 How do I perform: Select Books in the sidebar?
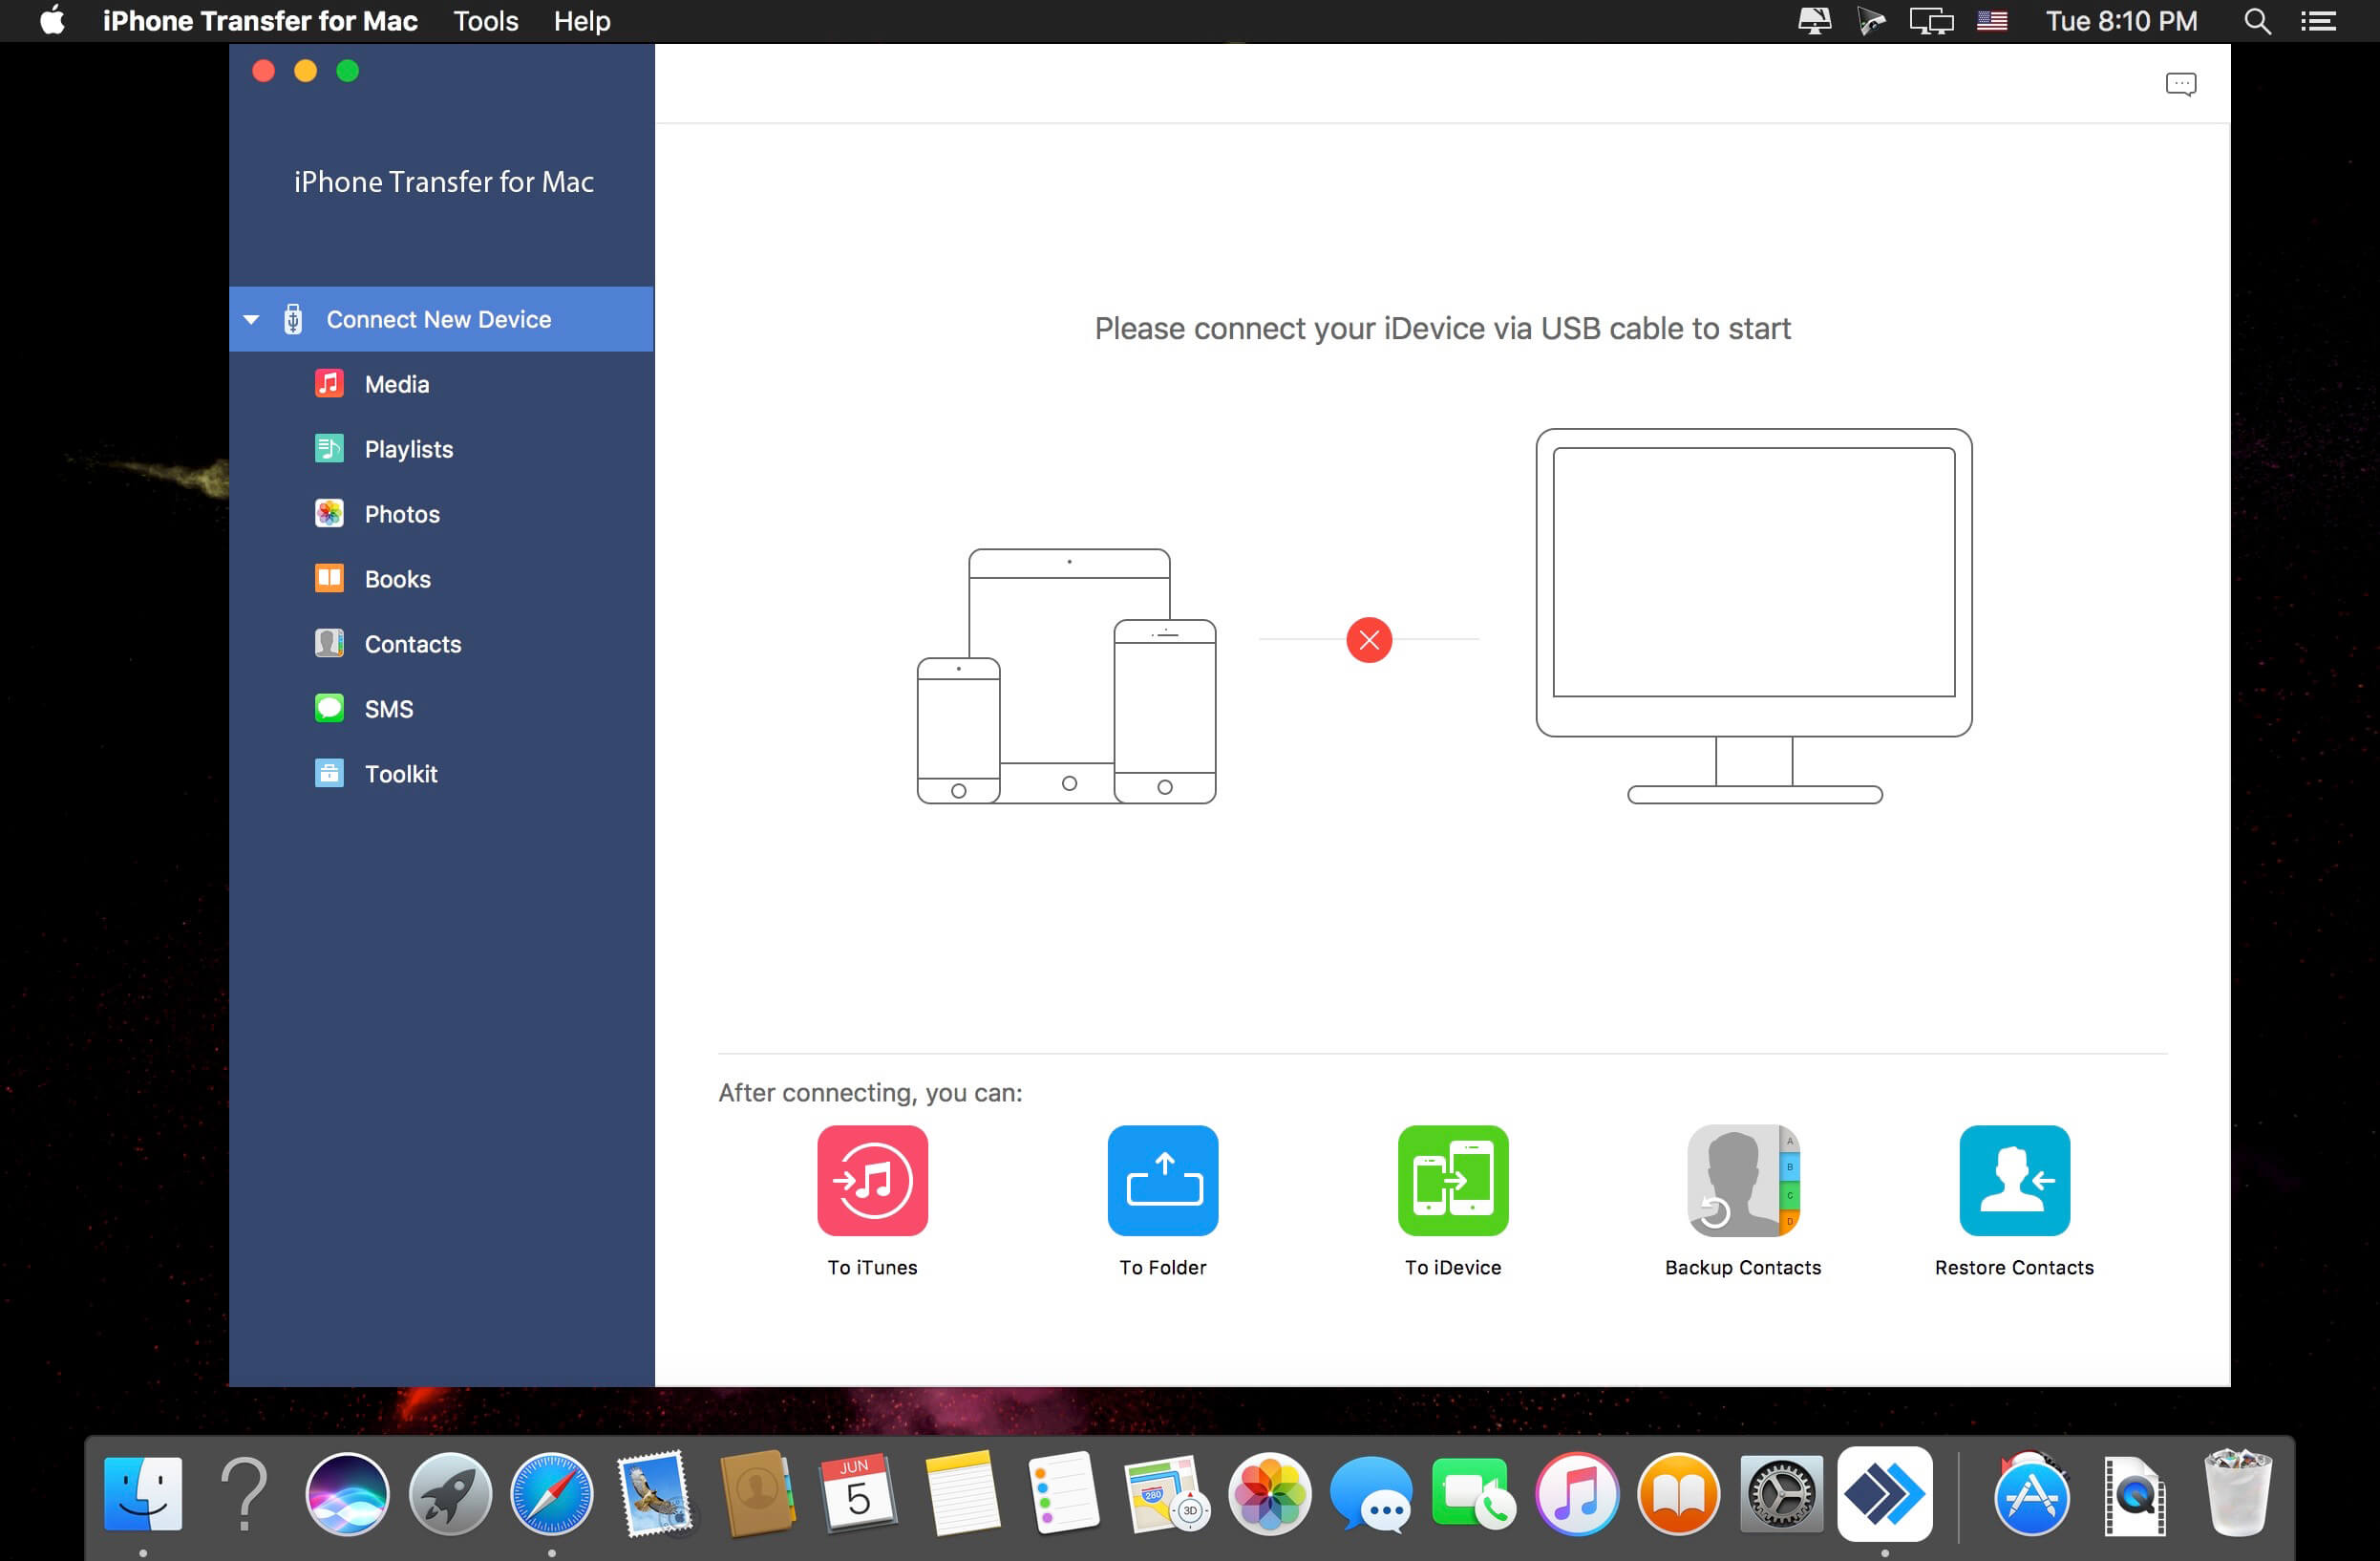point(396,578)
